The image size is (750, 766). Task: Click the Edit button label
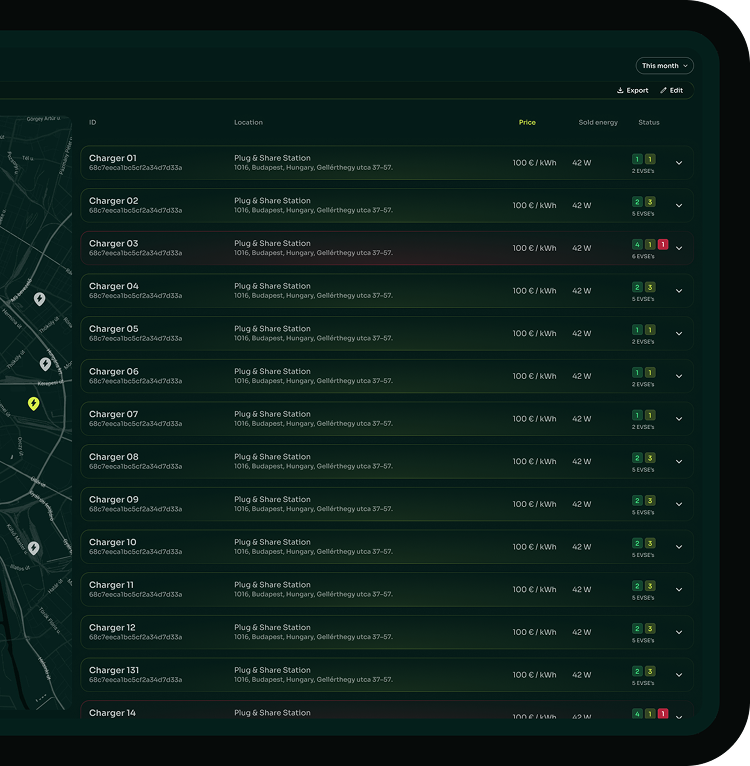pyautogui.click(x=677, y=90)
